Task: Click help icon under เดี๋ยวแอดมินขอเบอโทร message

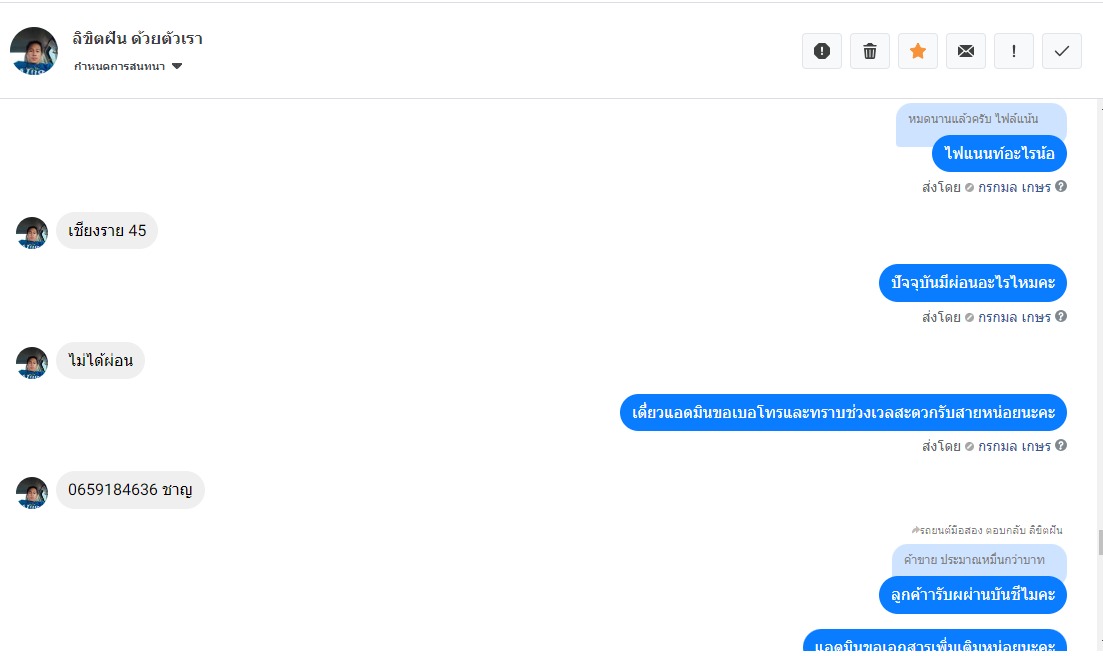Action: pos(1061,445)
